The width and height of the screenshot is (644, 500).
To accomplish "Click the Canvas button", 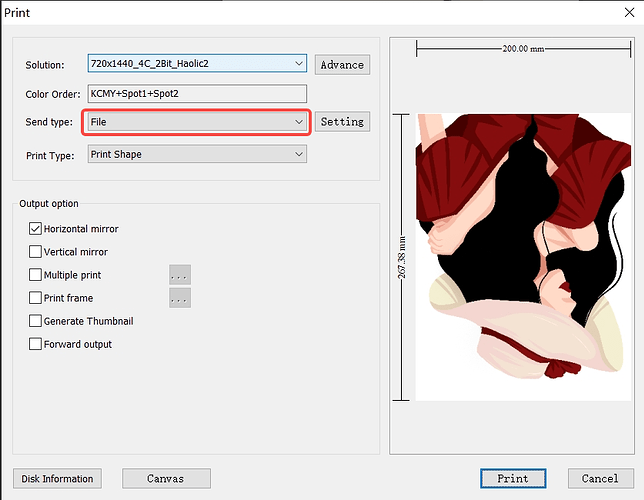I will pos(166,479).
